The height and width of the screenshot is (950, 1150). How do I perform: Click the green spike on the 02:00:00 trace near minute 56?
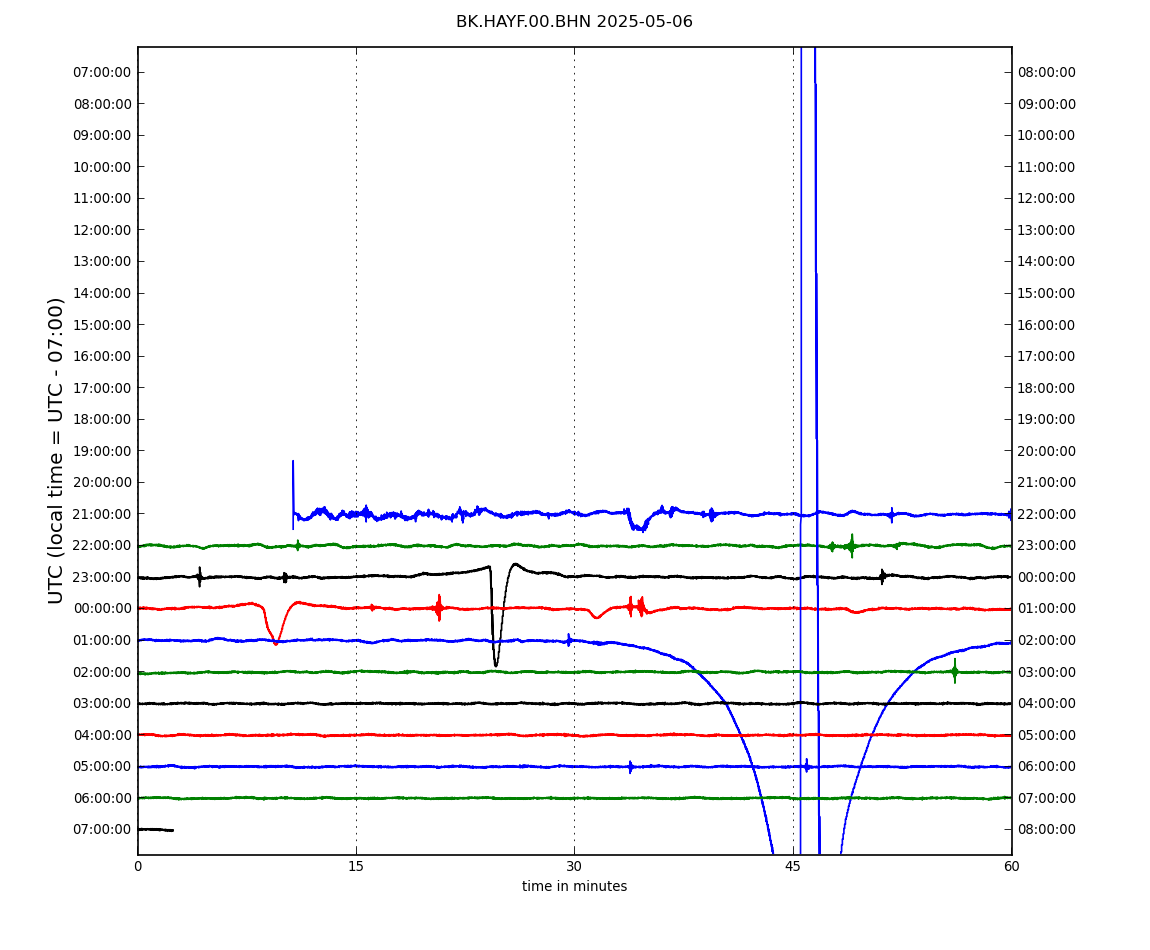(x=954, y=671)
